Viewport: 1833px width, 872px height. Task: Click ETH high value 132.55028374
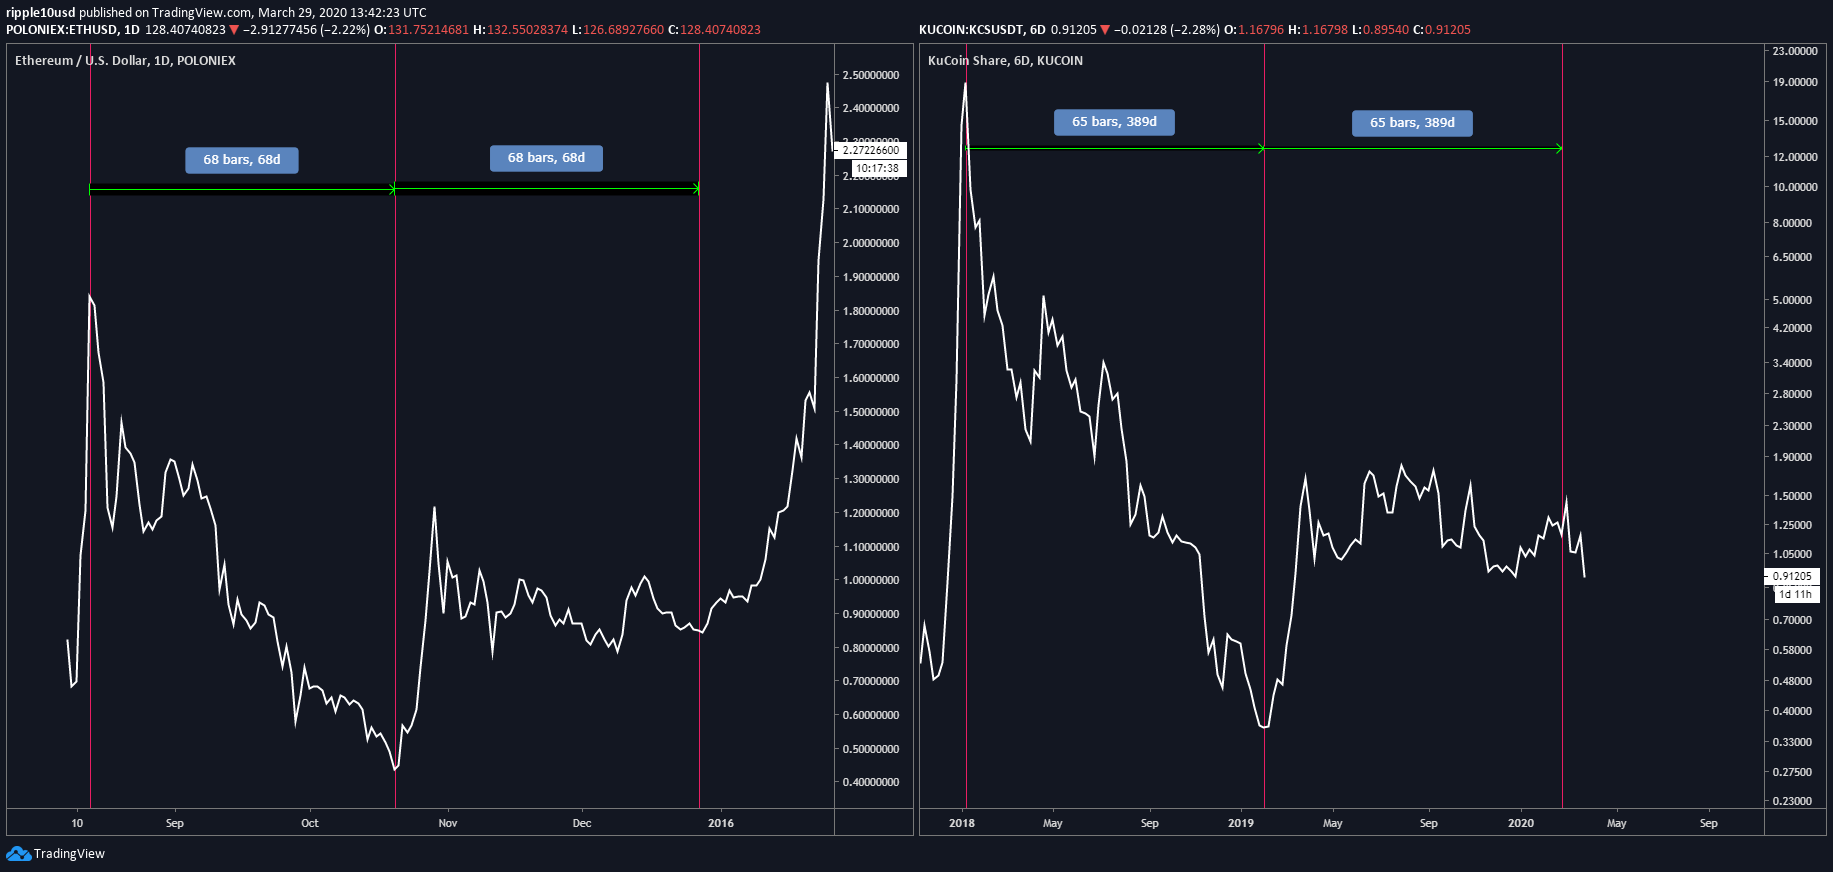tap(527, 30)
